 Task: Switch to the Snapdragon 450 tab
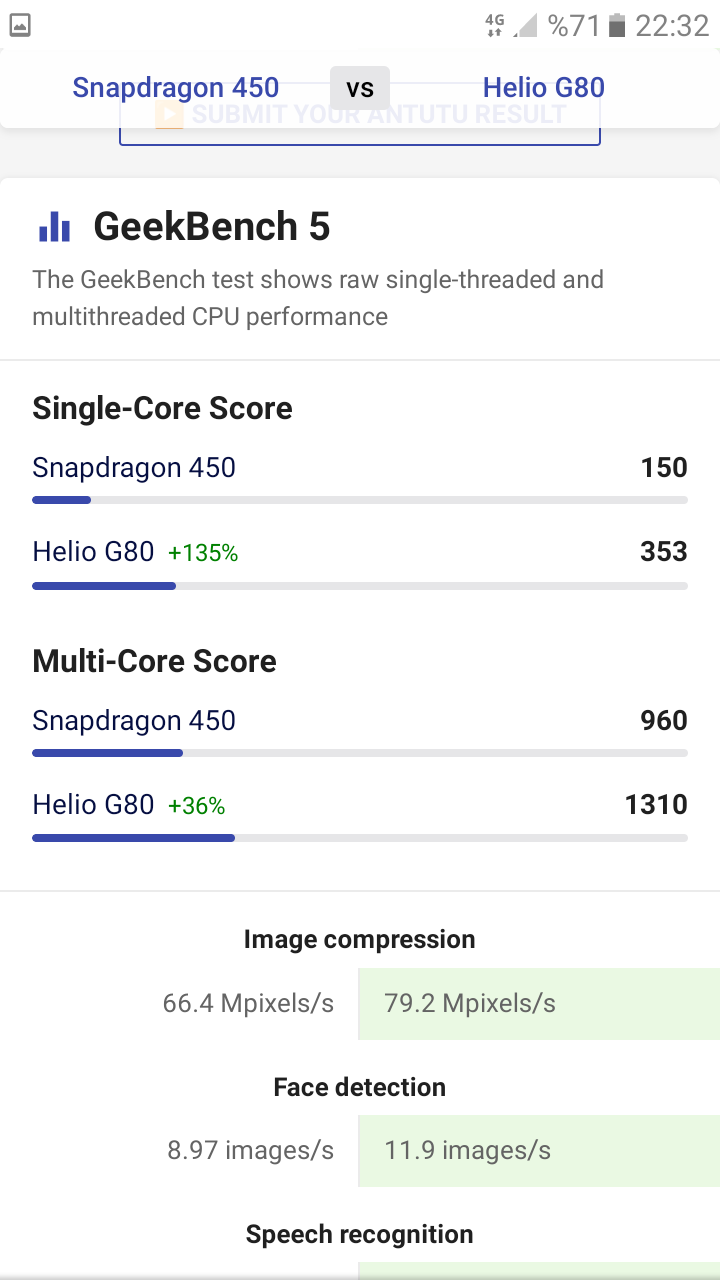pos(175,88)
